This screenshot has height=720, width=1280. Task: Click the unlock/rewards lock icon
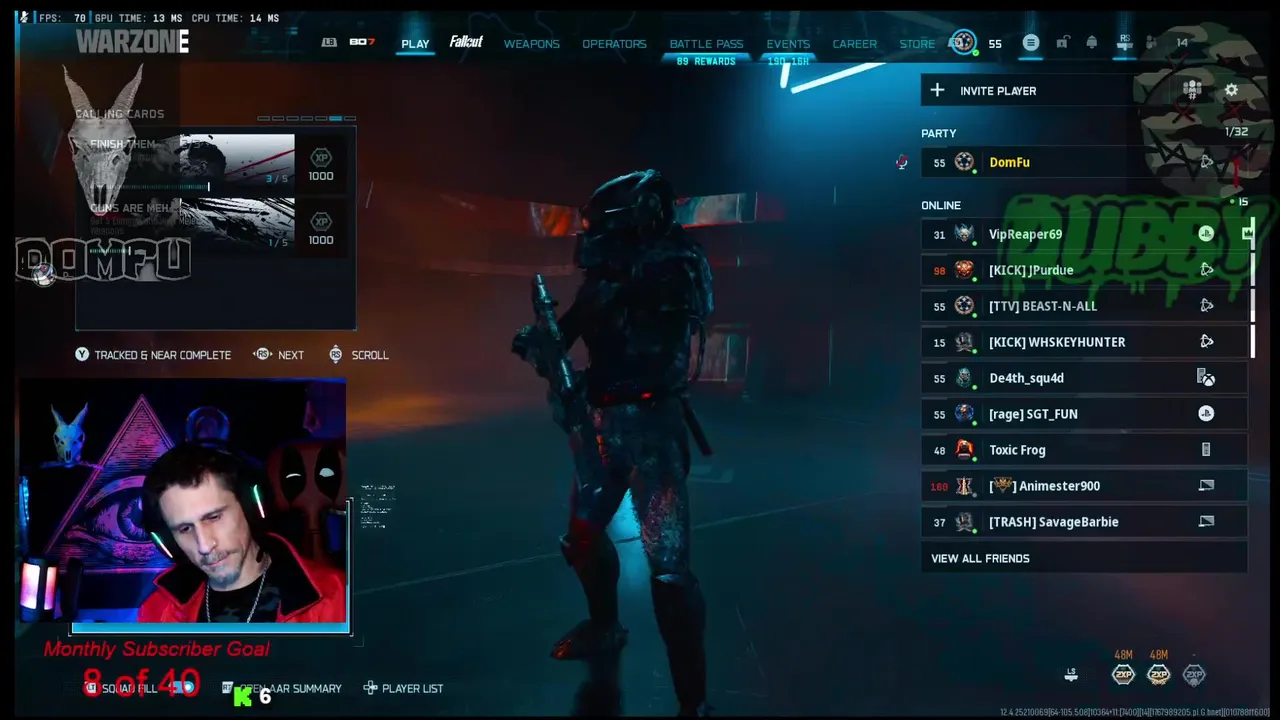pyautogui.click(x=1062, y=42)
